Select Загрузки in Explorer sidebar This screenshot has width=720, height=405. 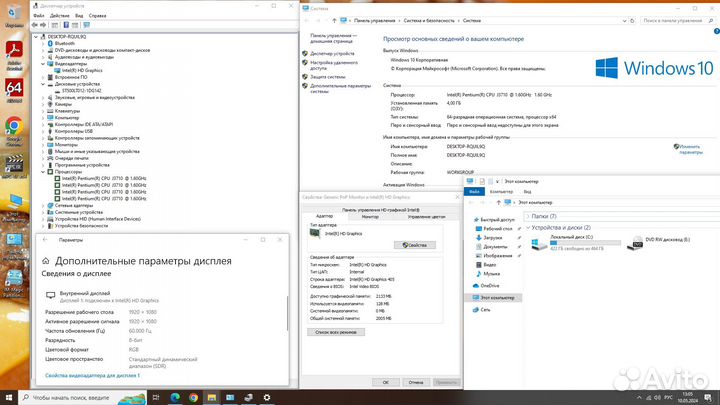(x=493, y=238)
